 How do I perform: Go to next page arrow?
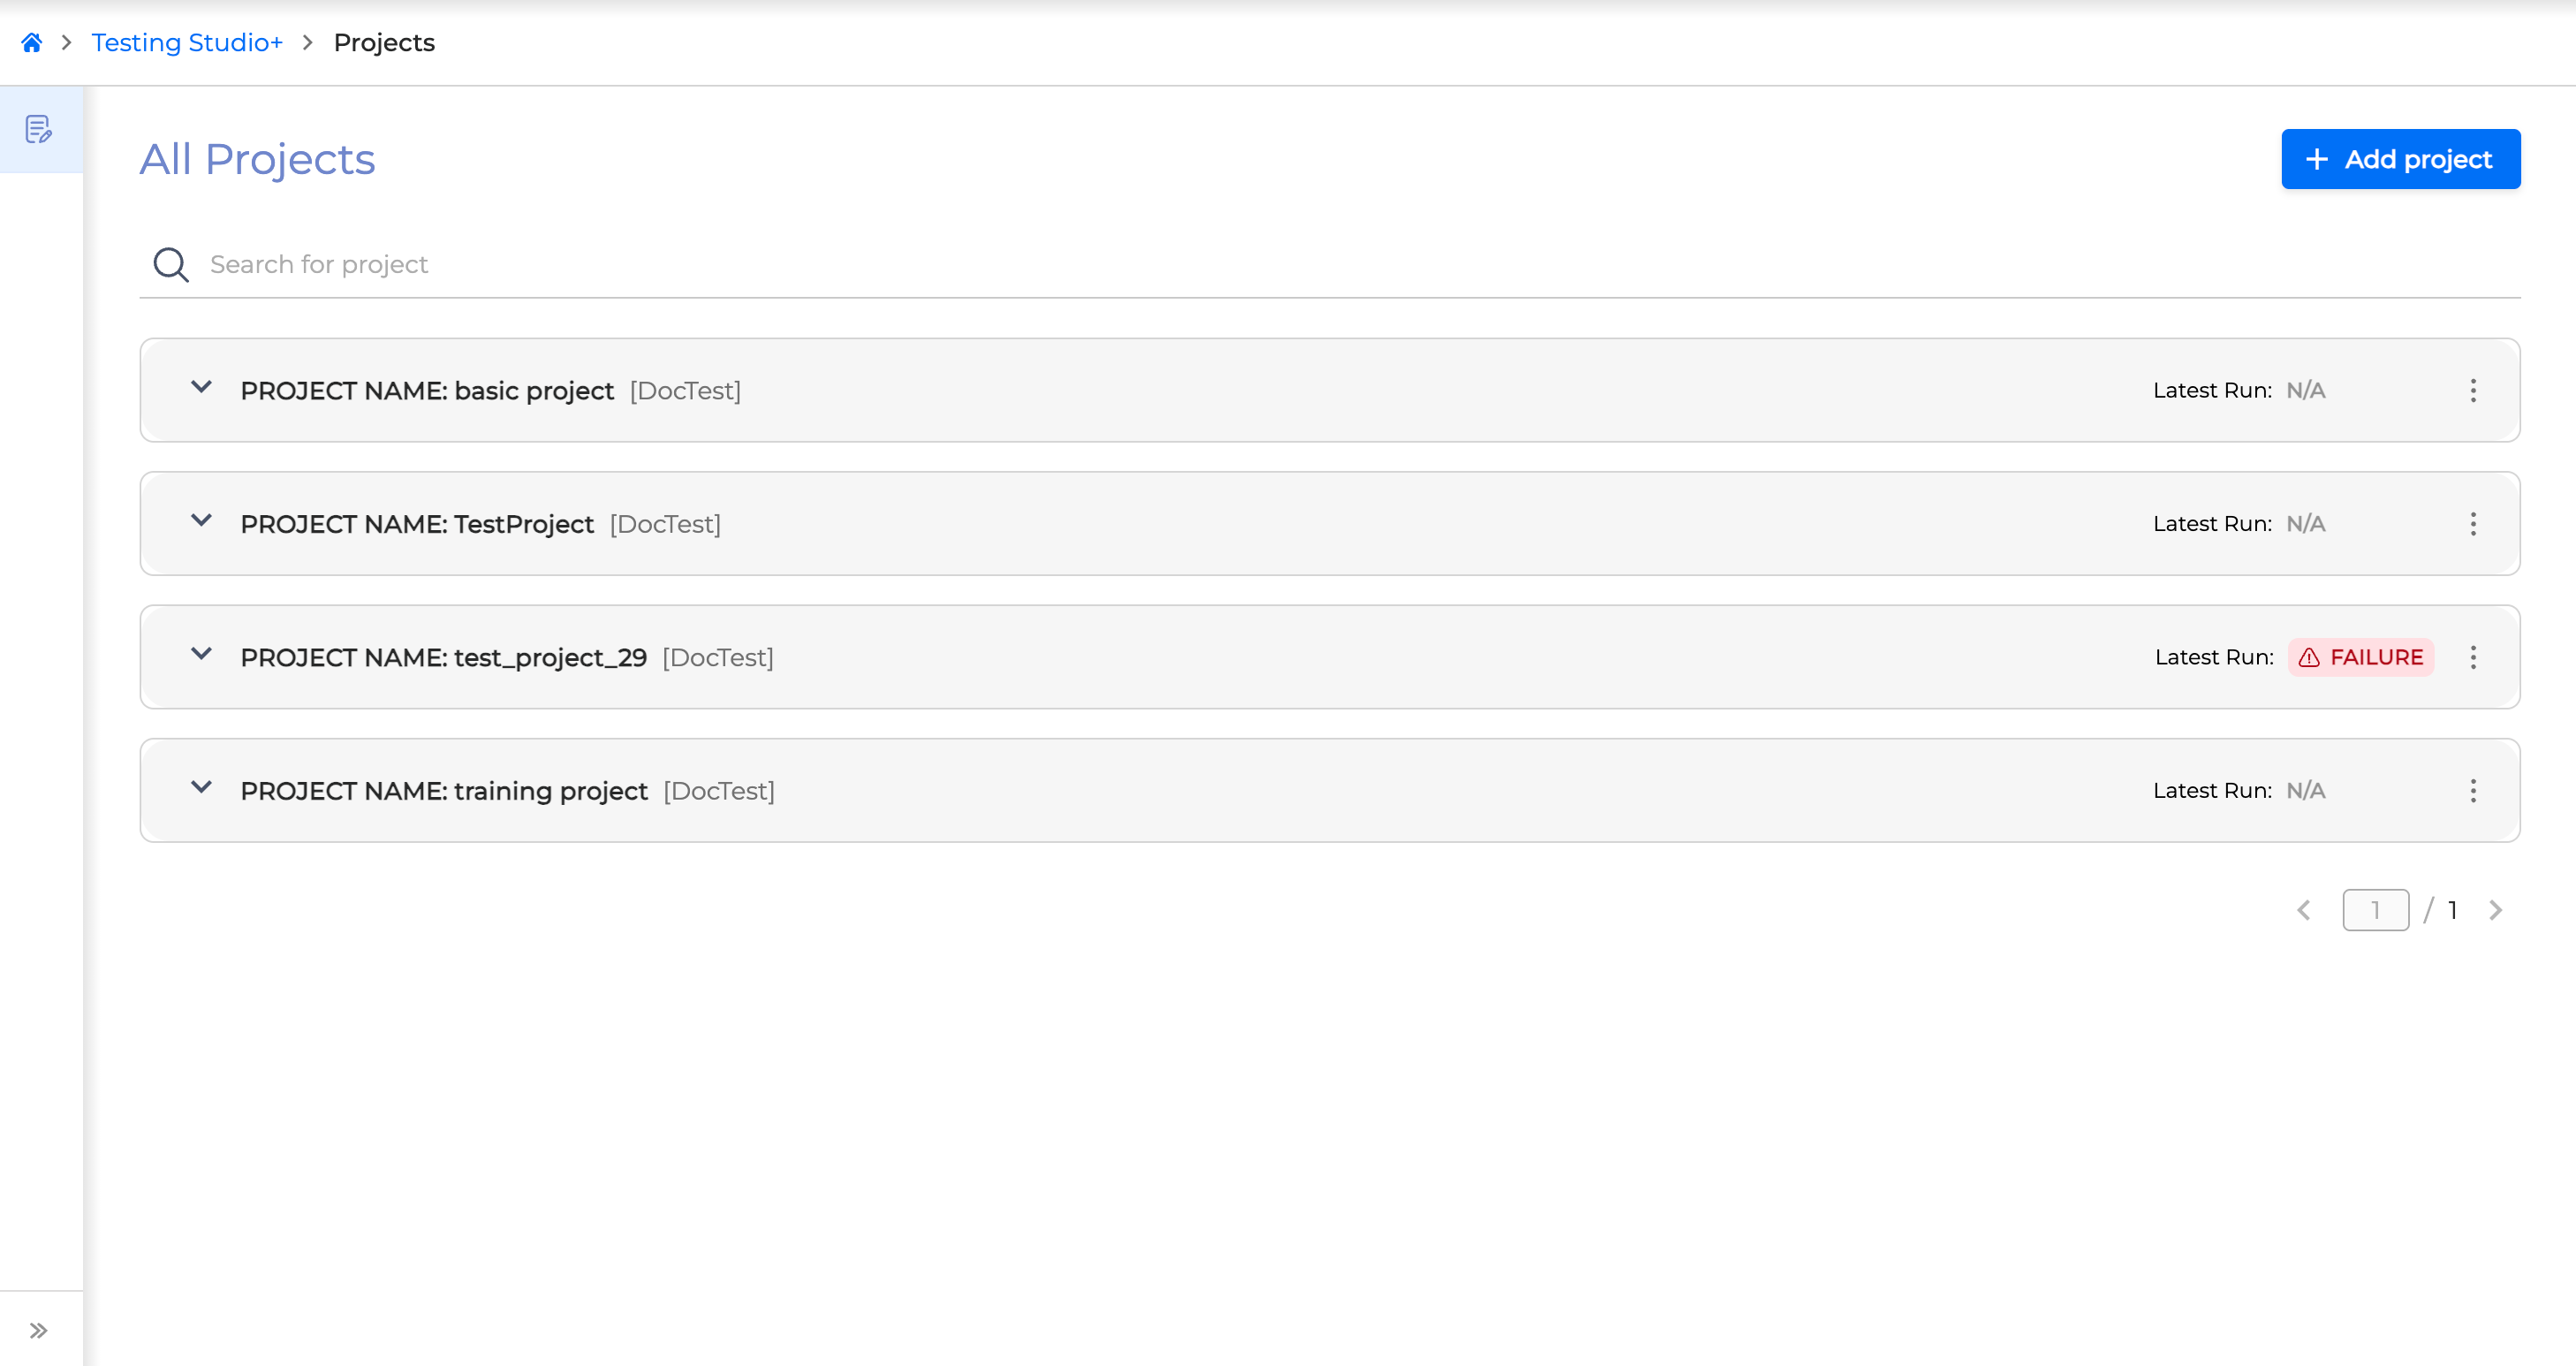coord(2496,910)
